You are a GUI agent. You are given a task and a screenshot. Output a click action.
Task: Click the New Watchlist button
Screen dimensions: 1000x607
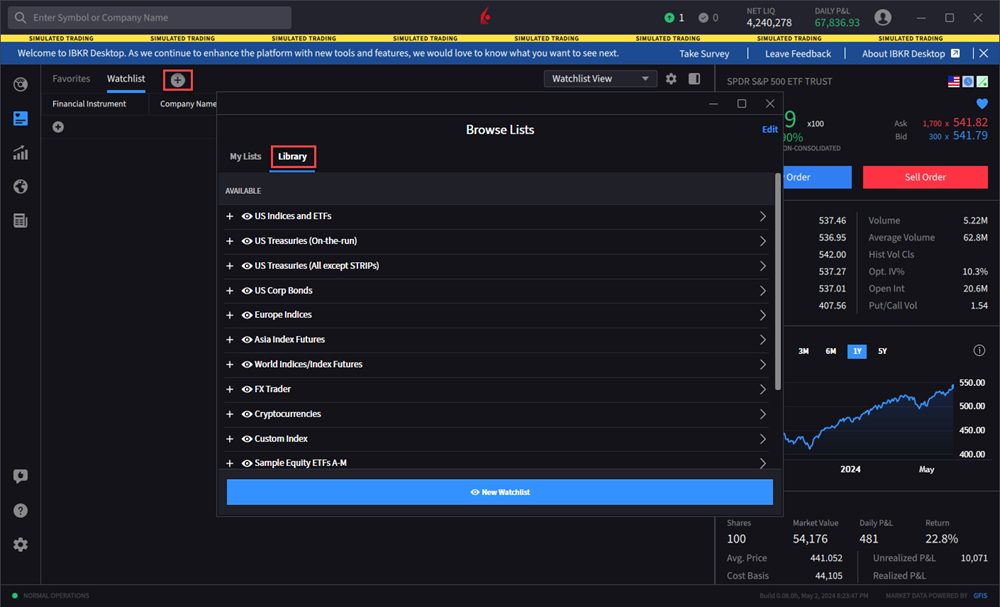500,492
